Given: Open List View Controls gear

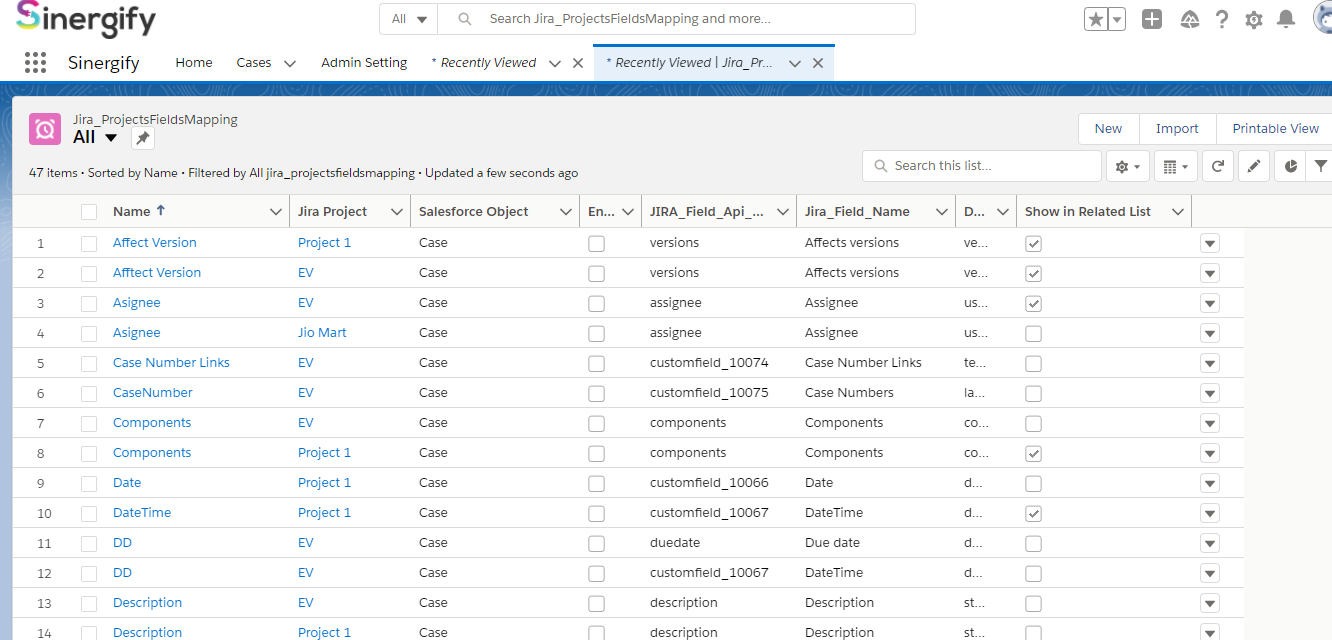Looking at the screenshot, I should (1127, 166).
